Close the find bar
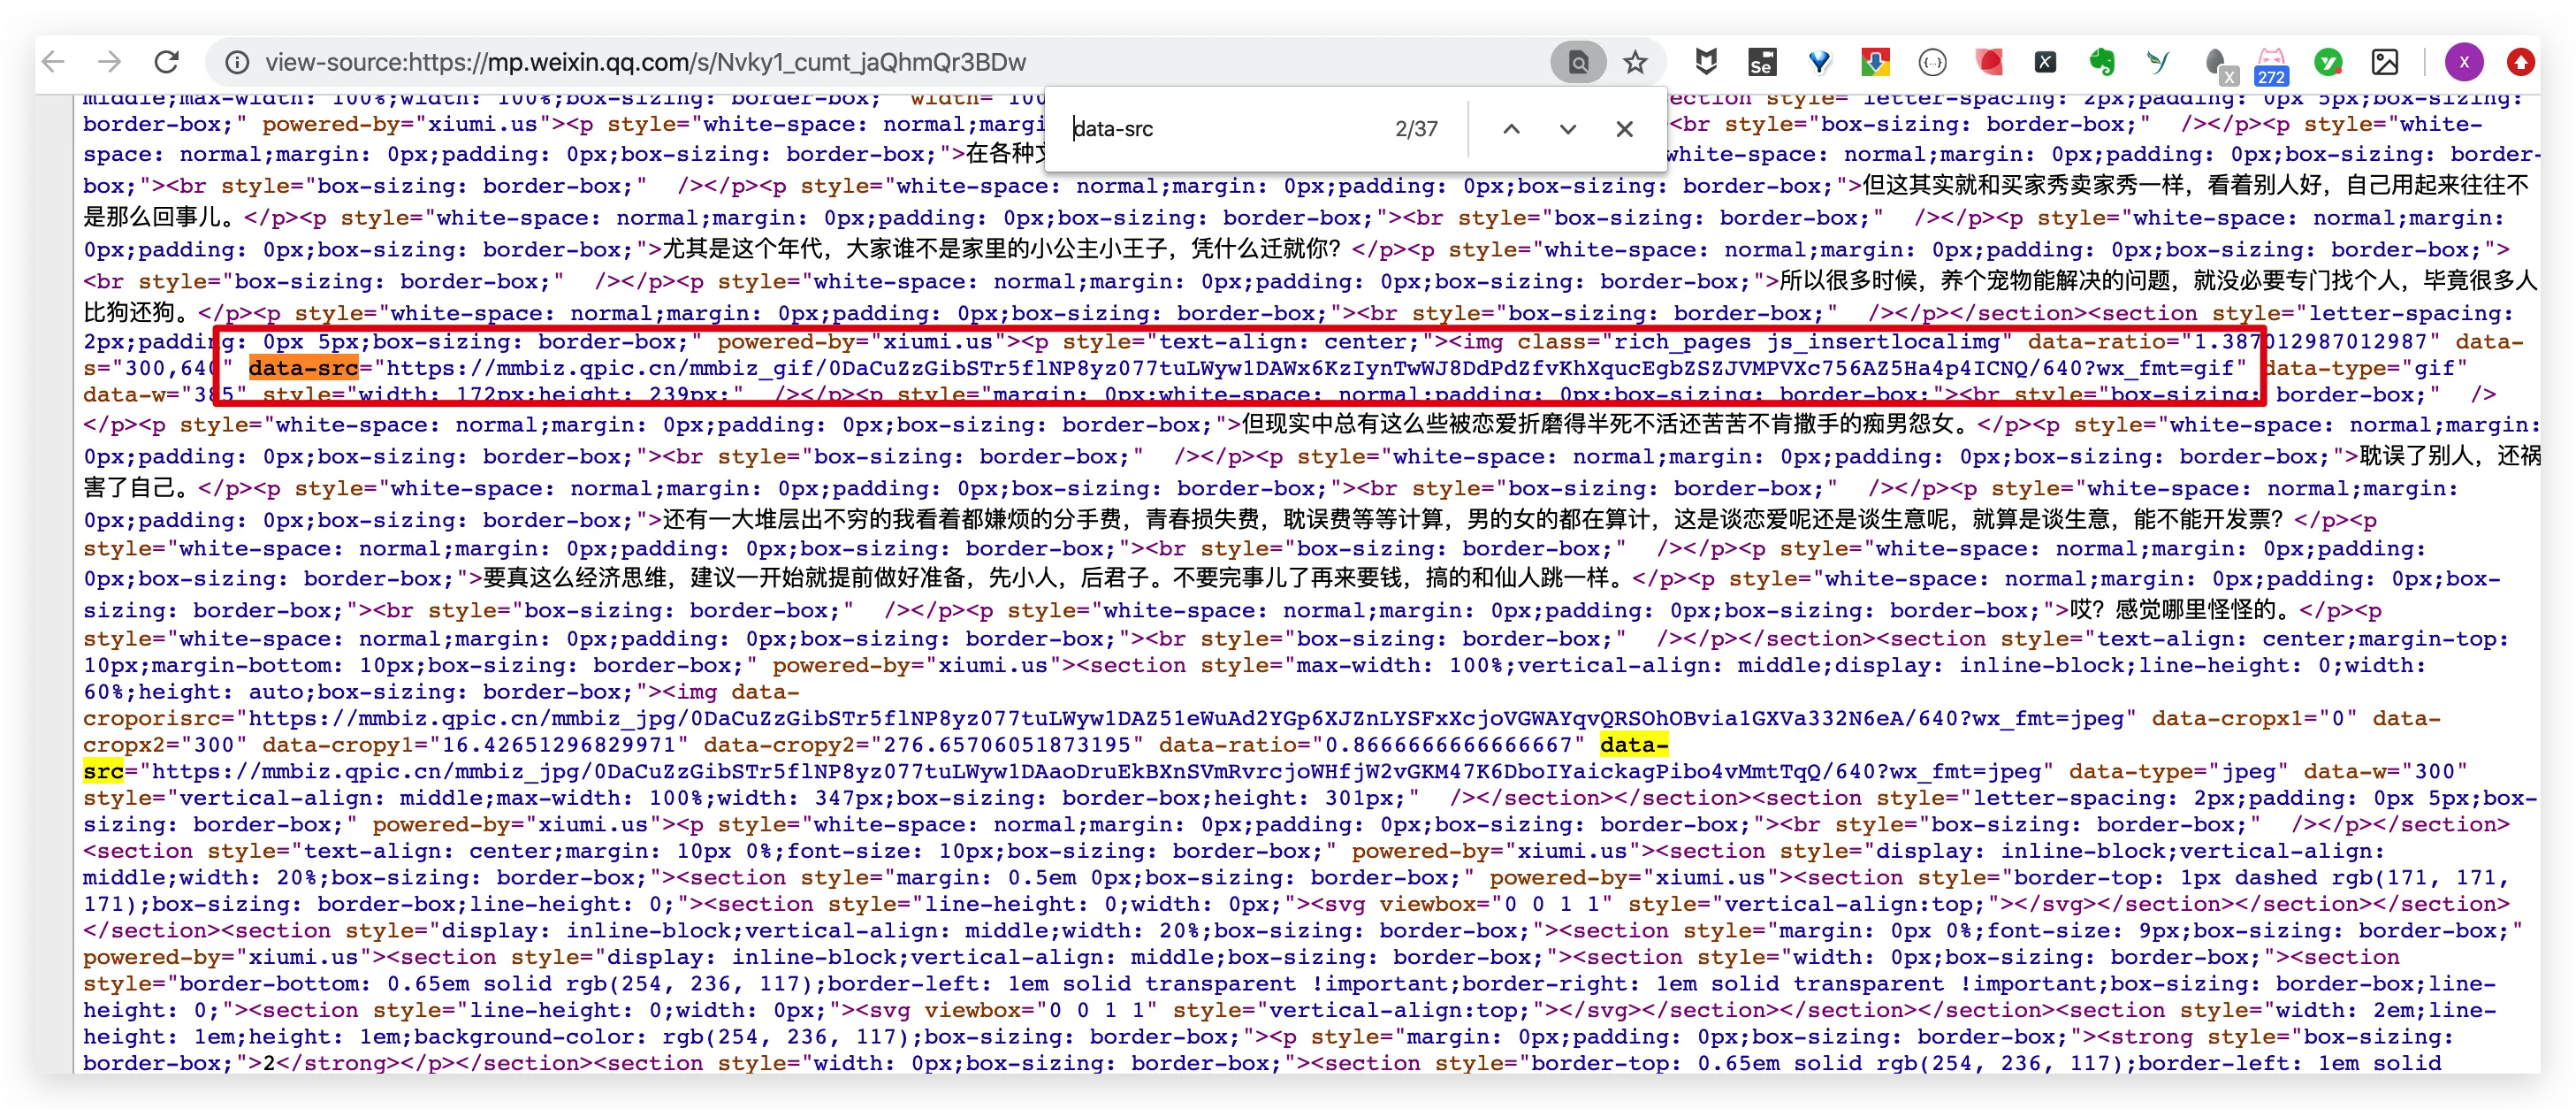The width and height of the screenshot is (2576, 1109). point(1624,129)
